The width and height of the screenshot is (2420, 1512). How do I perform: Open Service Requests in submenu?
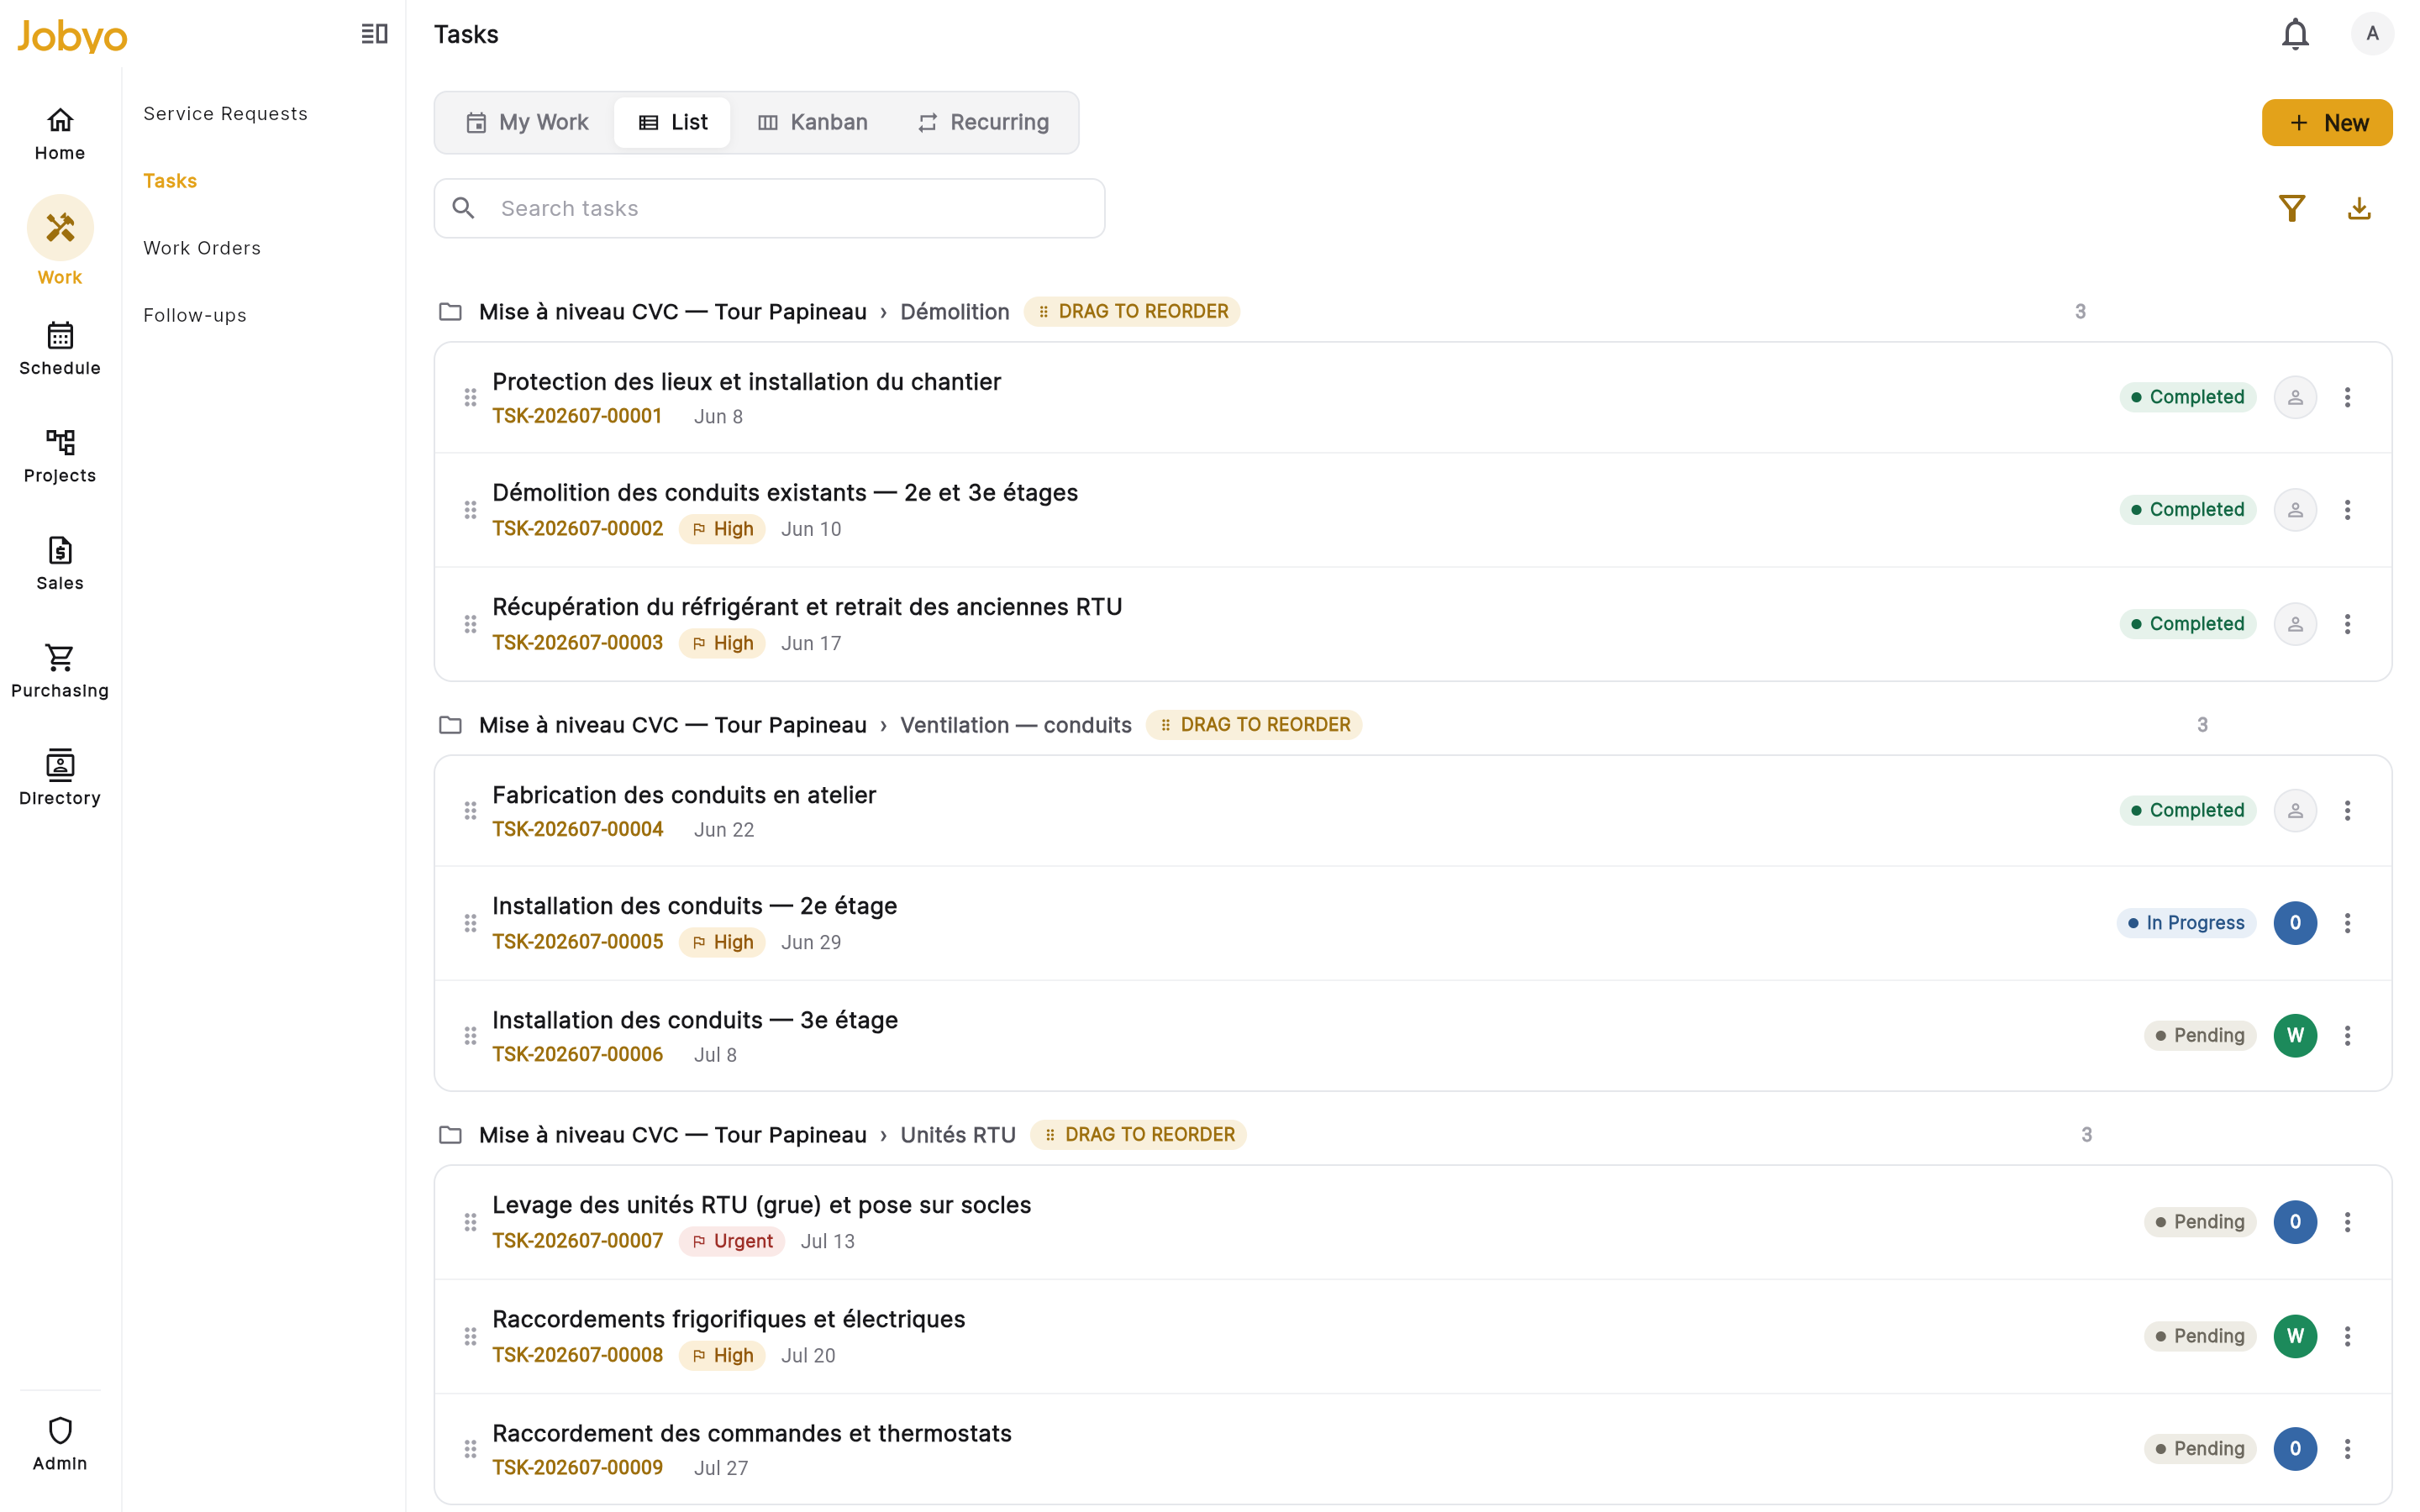[225, 114]
